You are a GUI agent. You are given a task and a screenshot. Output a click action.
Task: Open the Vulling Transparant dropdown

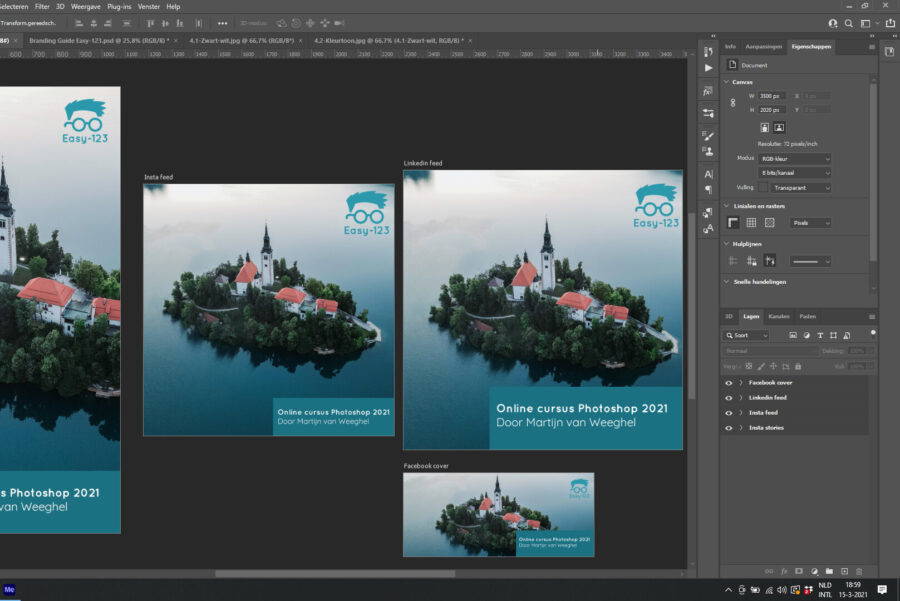tap(800, 188)
